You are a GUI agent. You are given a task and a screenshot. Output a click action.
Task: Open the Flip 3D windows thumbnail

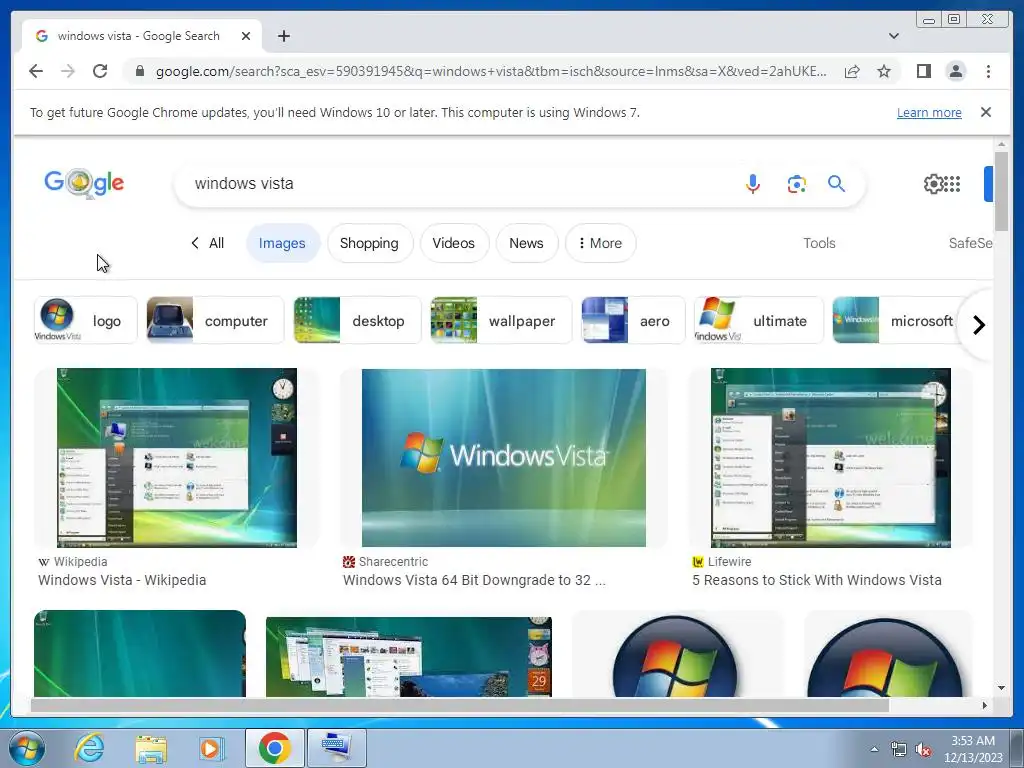[x=409, y=656]
